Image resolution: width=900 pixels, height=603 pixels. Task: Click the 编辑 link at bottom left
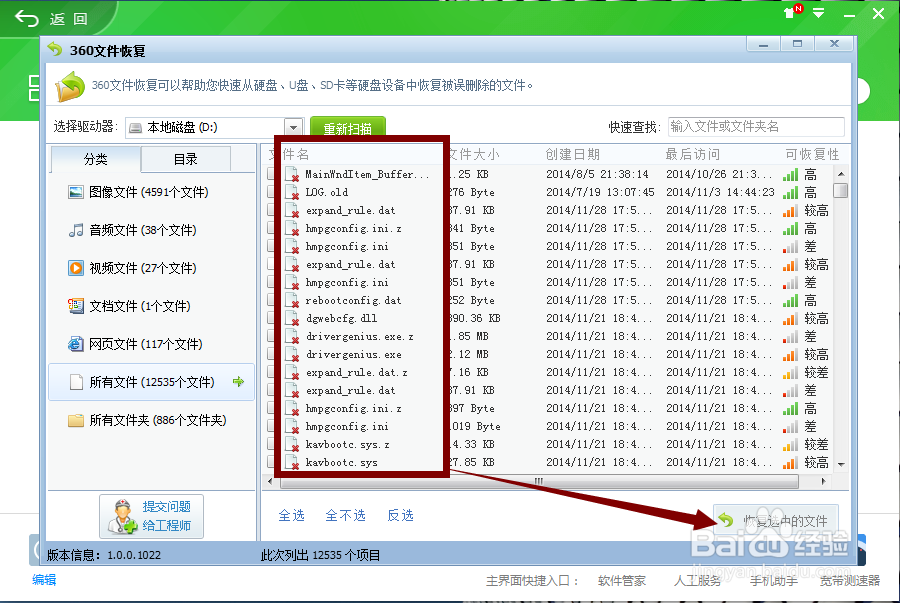(44, 579)
